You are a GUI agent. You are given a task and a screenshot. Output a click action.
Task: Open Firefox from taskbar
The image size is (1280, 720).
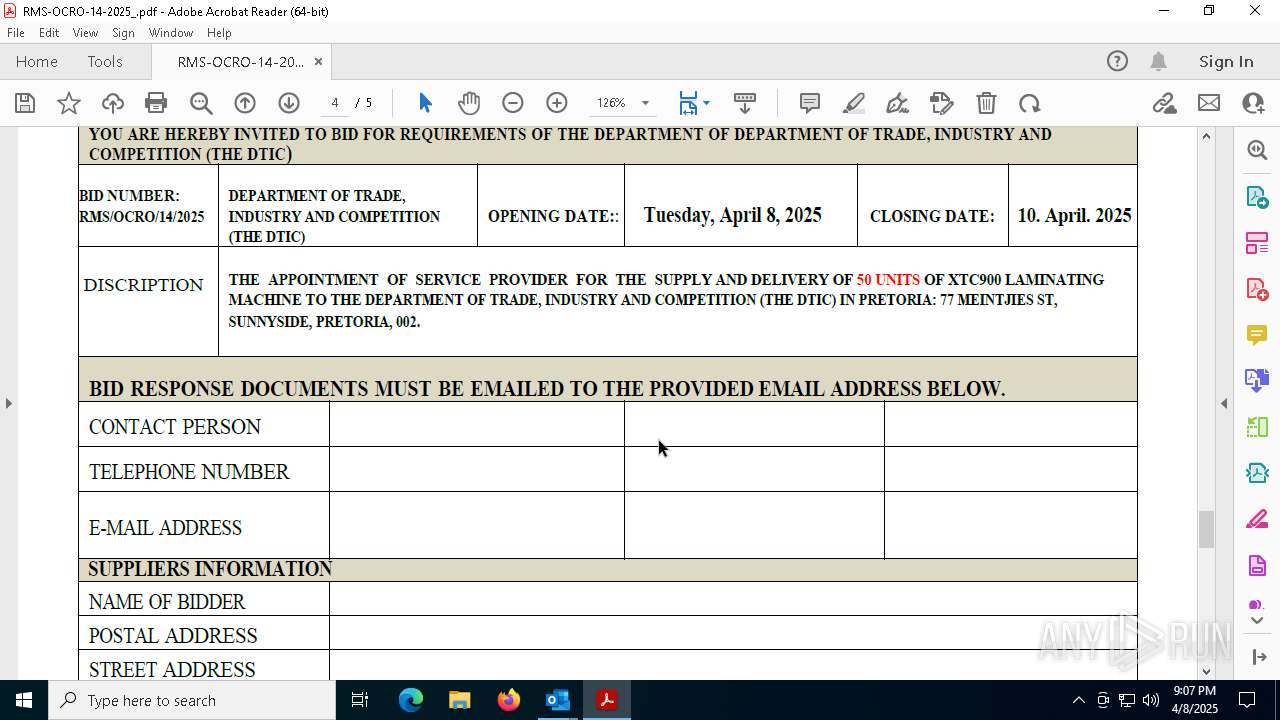pyautogui.click(x=509, y=700)
